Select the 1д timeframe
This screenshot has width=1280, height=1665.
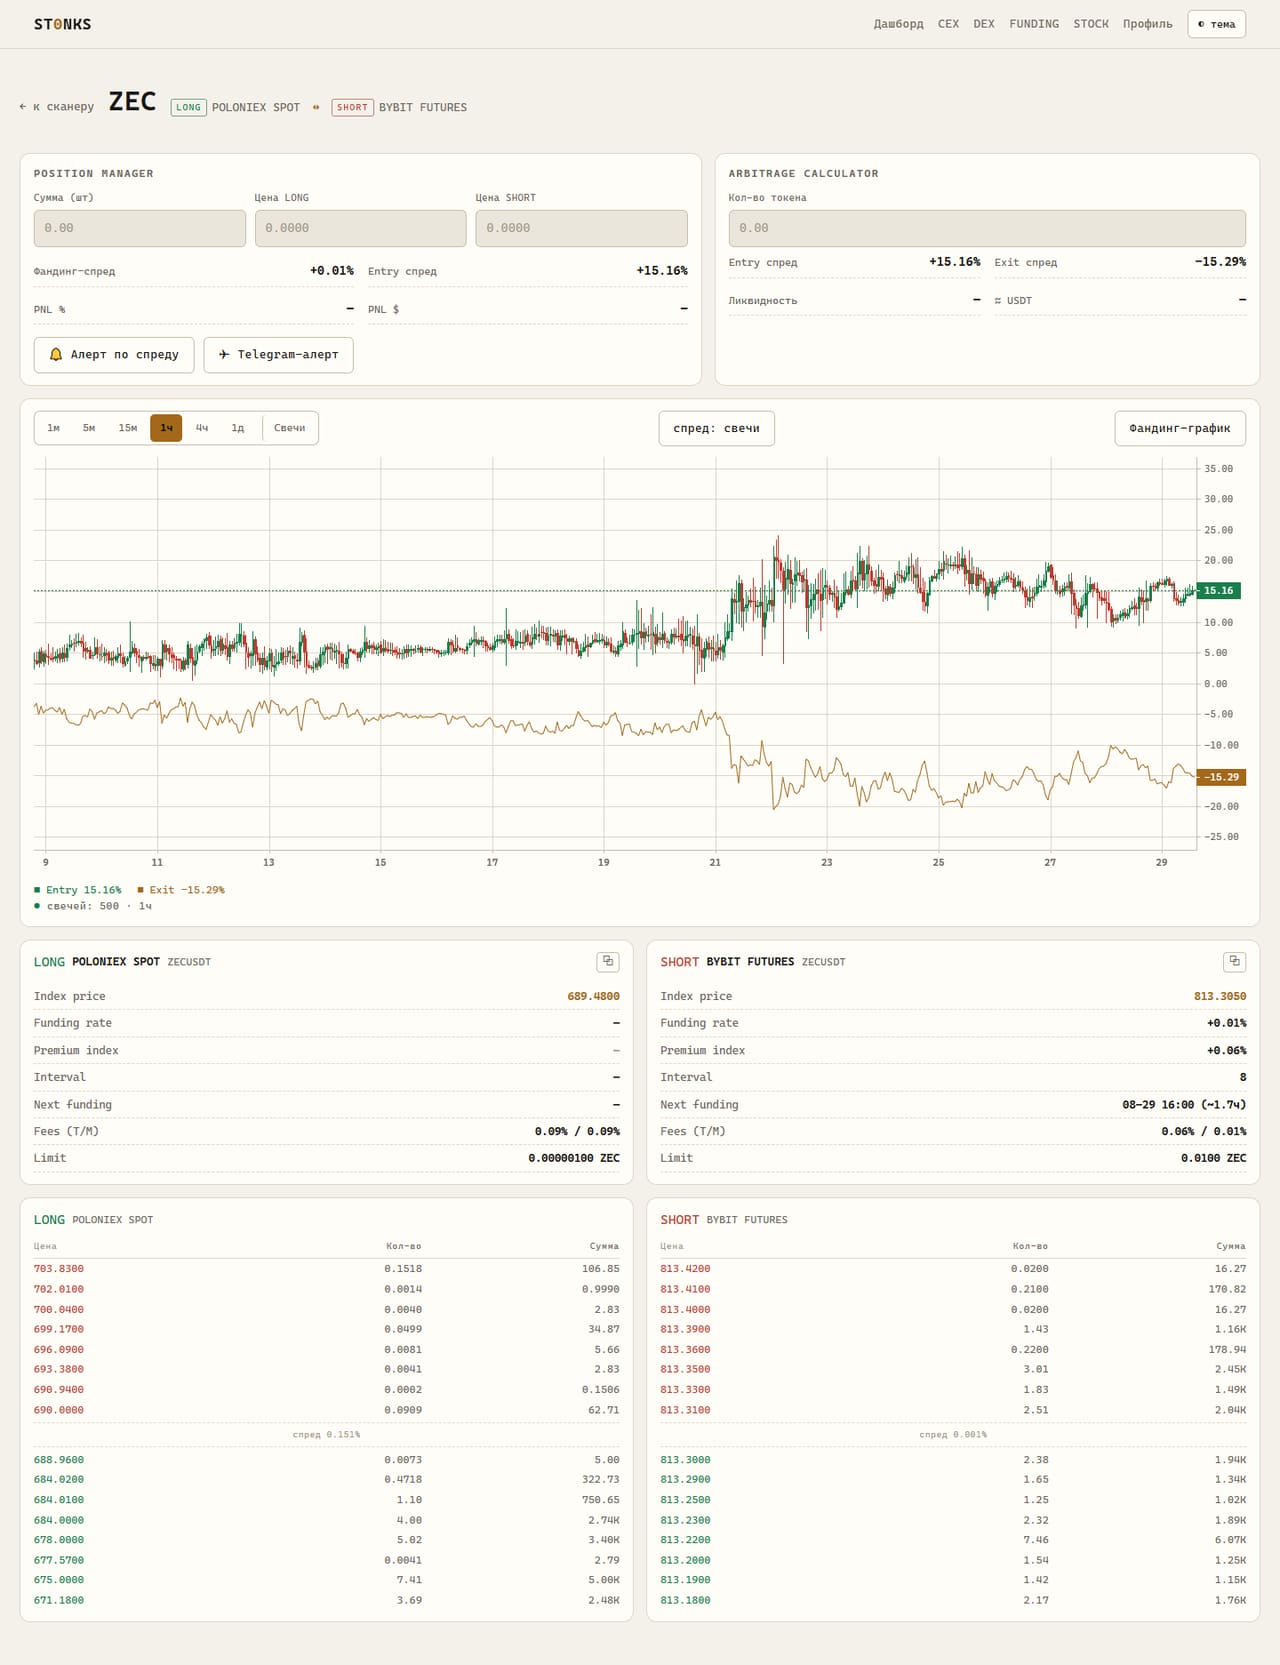coord(238,428)
